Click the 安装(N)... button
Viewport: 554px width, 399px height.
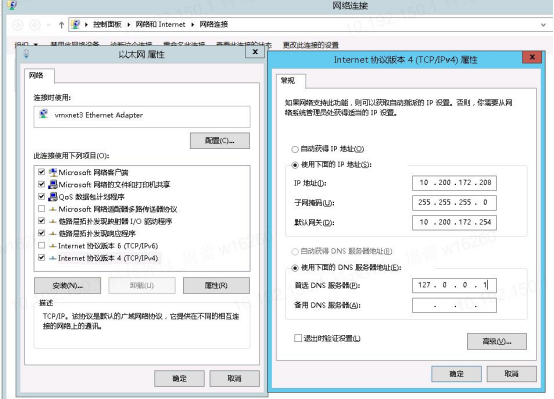click(67, 286)
